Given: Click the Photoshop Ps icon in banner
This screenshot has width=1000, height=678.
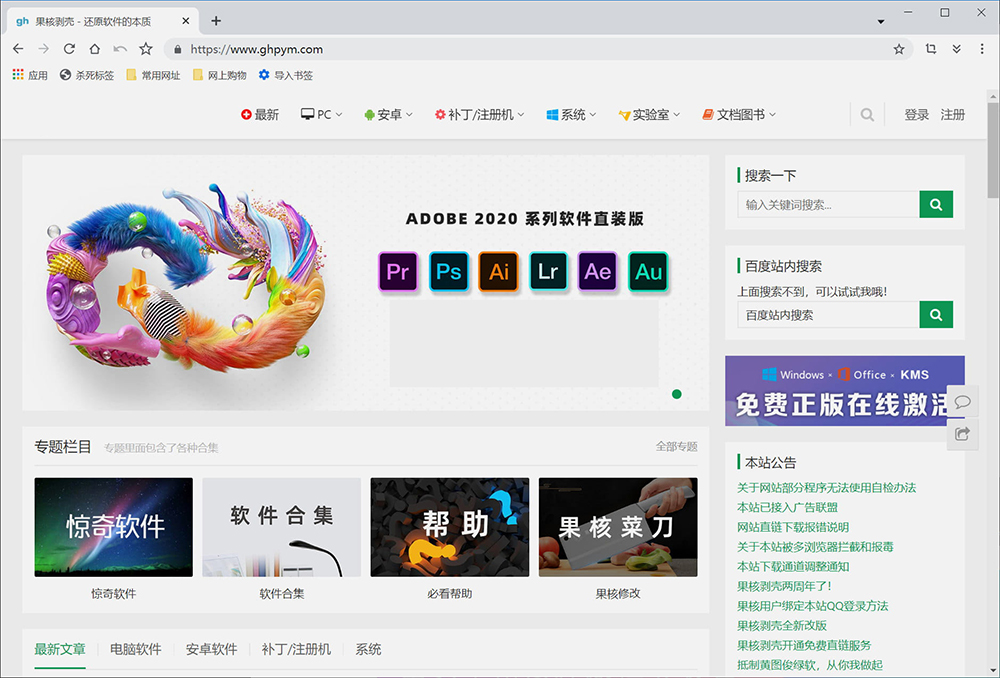Looking at the screenshot, I should [x=449, y=272].
